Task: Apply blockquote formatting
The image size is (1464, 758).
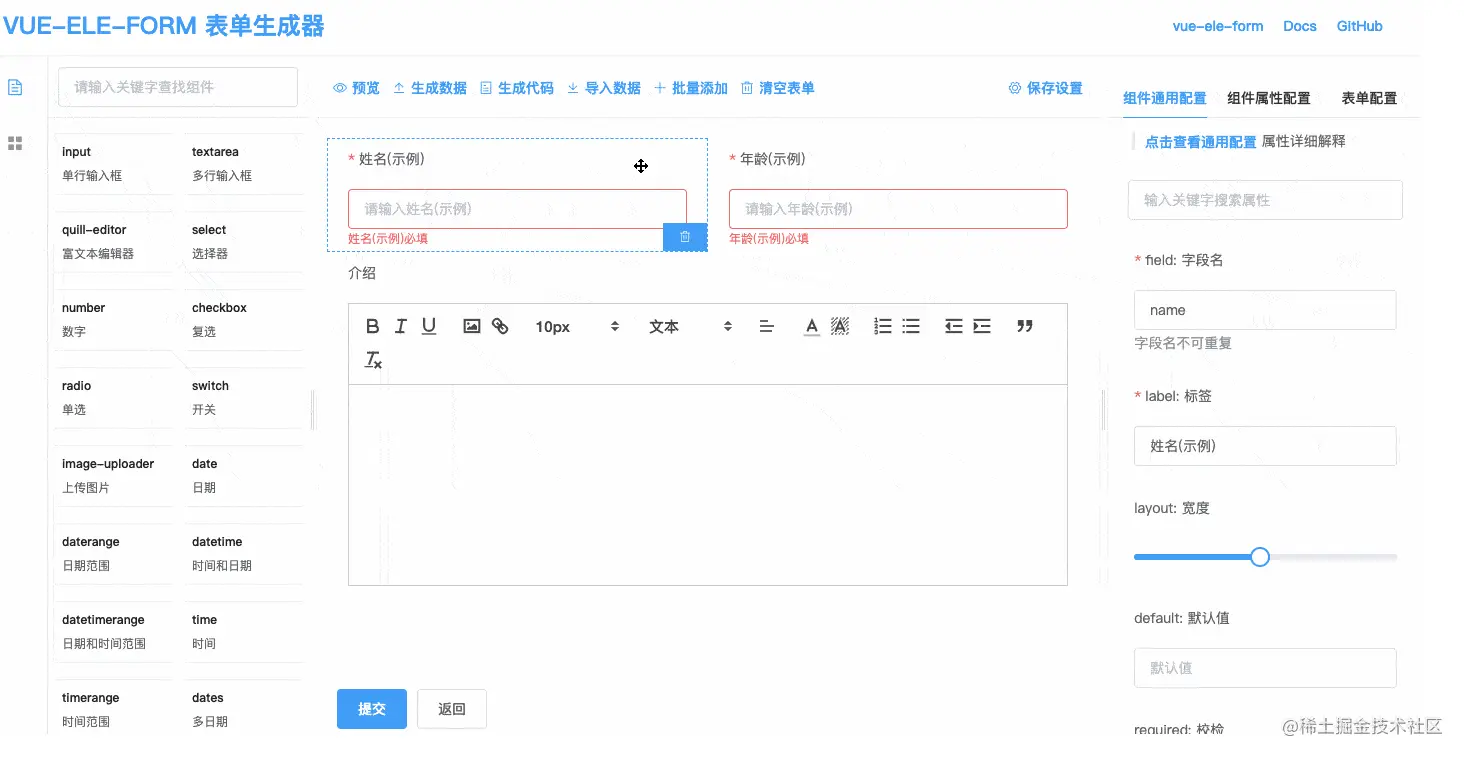Action: coord(1025,326)
